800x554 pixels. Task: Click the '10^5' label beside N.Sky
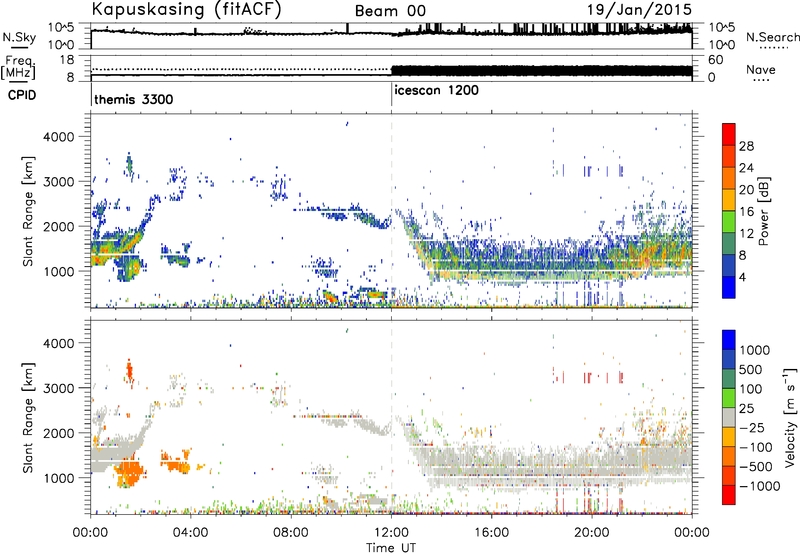[x=61, y=28]
